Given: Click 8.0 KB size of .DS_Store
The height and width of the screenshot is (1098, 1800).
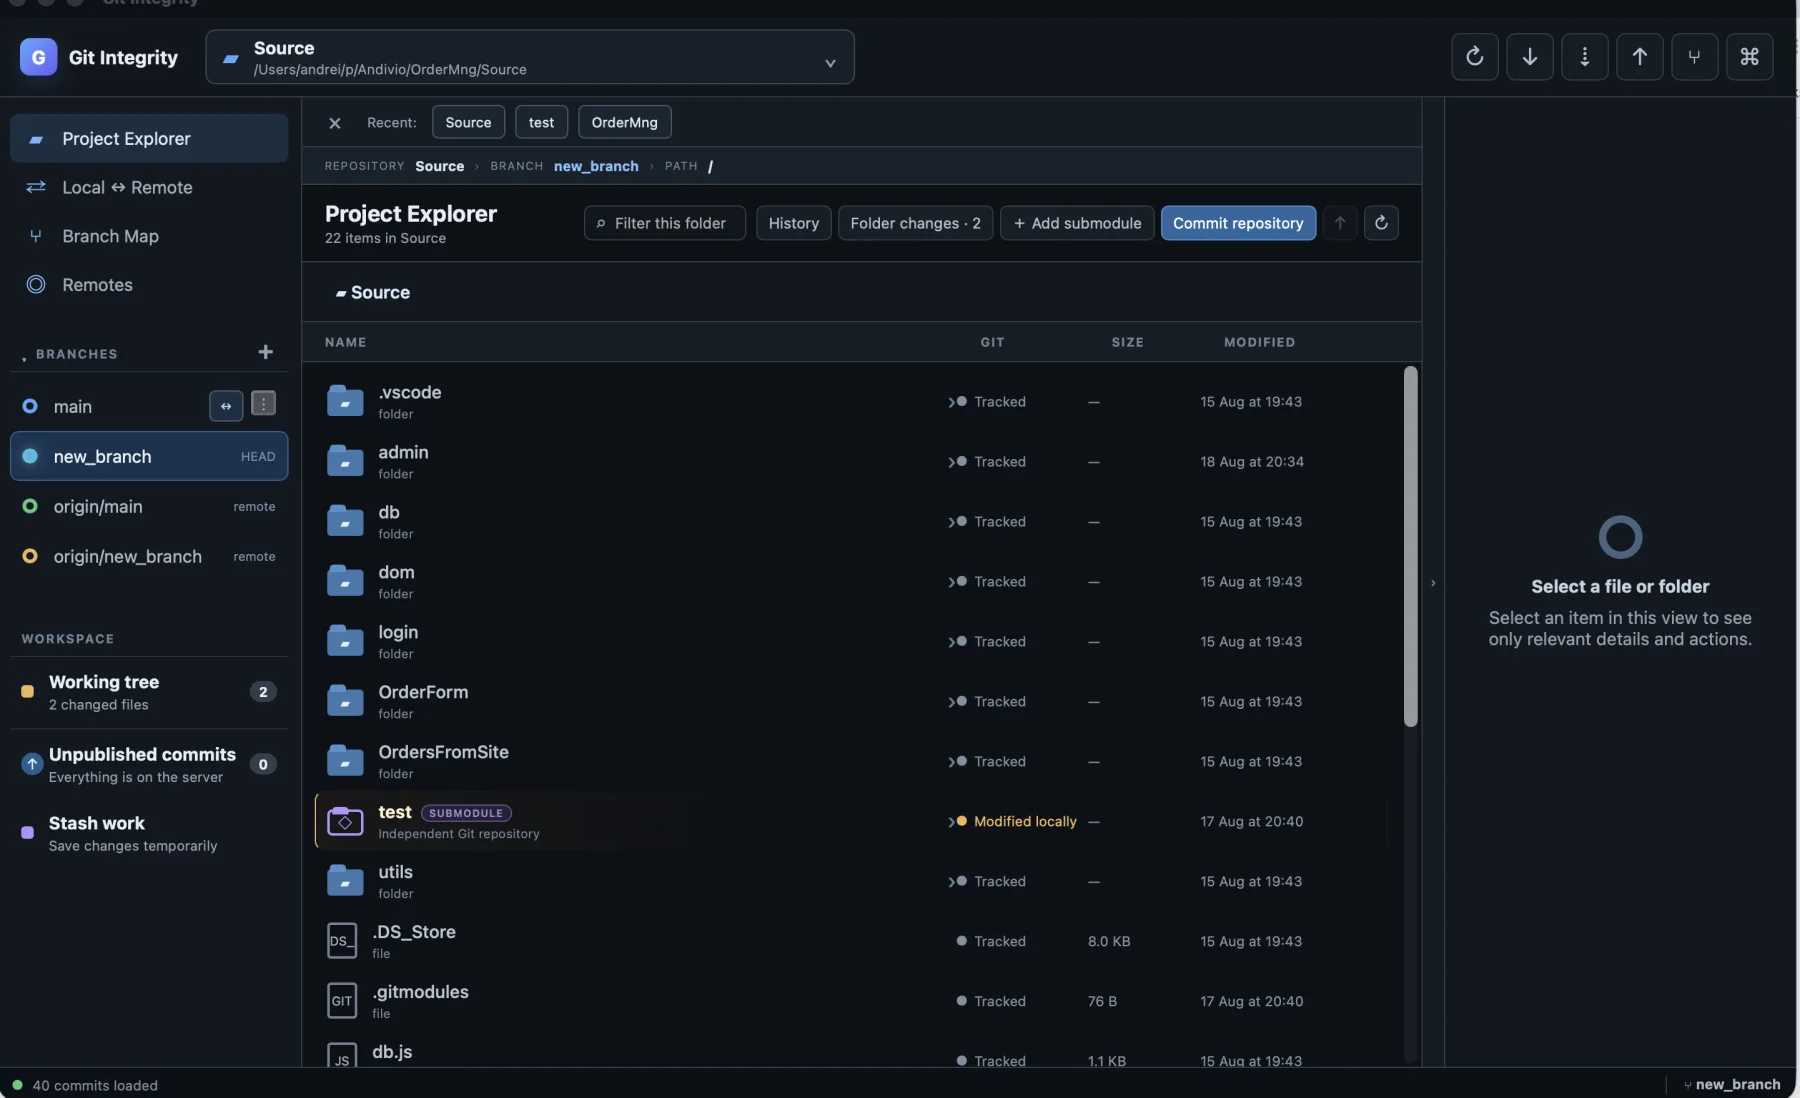Looking at the screenshot, I should 1109,941.
